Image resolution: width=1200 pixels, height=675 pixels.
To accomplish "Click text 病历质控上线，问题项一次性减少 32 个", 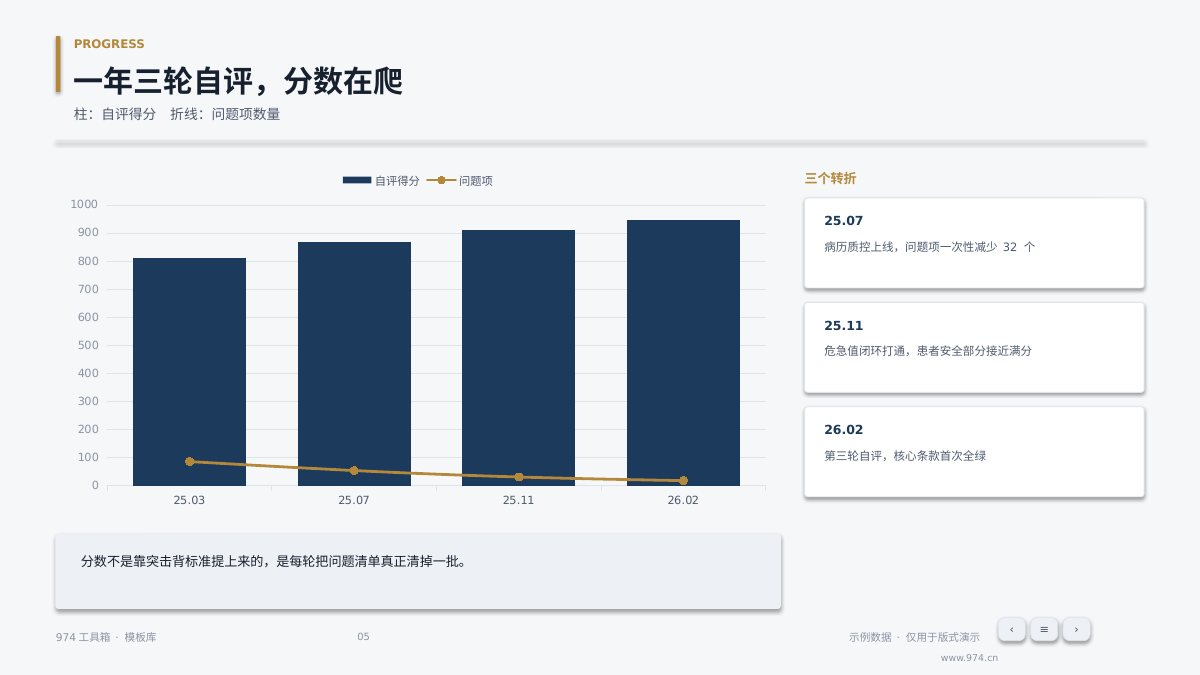I will [x=929, y=246].
